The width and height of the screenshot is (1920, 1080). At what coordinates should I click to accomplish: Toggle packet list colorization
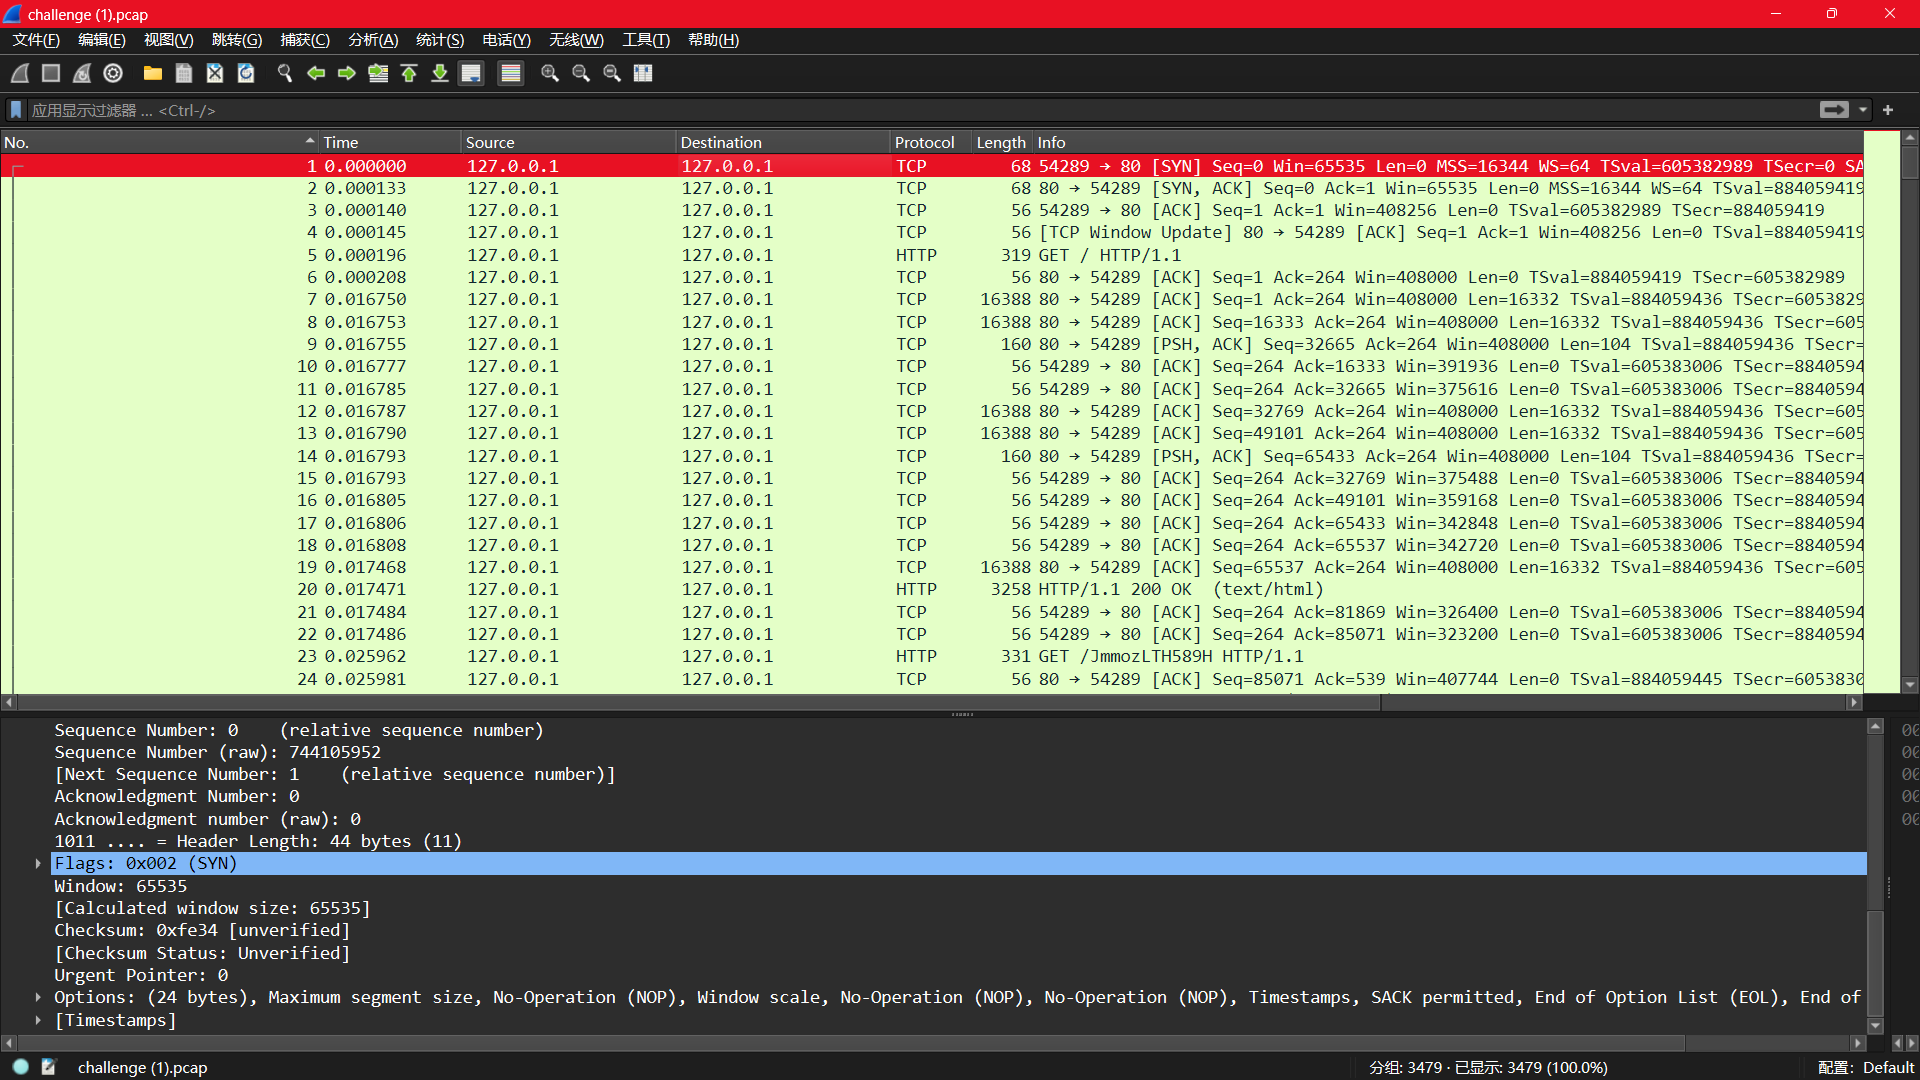coord(511,73)
